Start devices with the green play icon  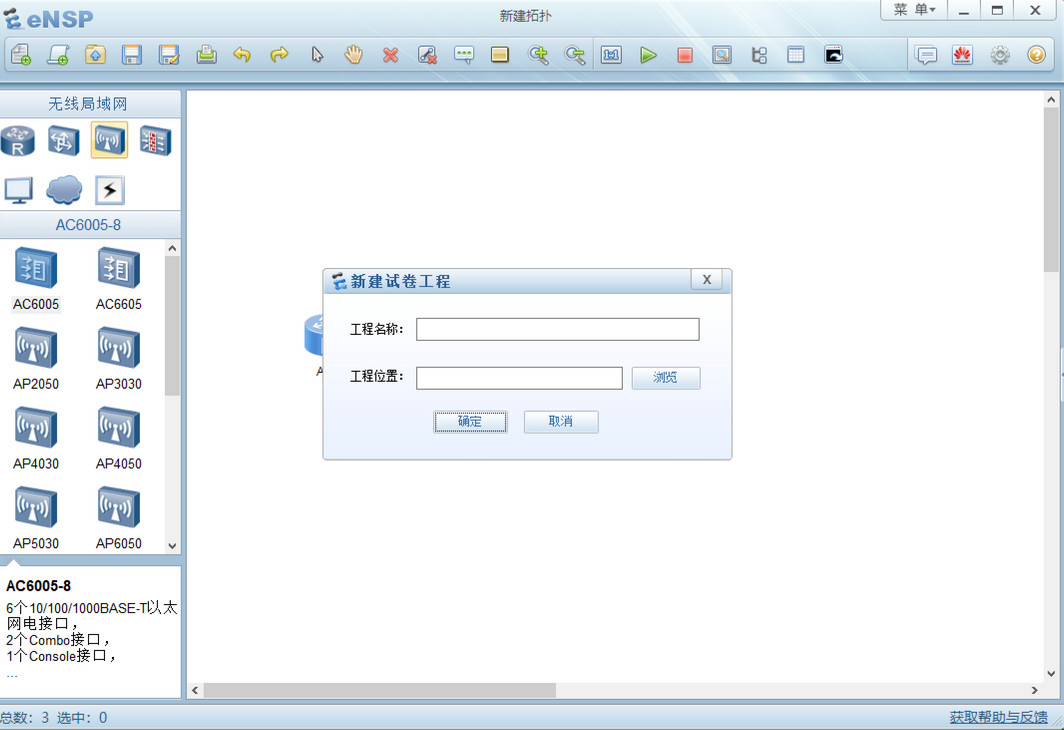click(x=648, y=55)
